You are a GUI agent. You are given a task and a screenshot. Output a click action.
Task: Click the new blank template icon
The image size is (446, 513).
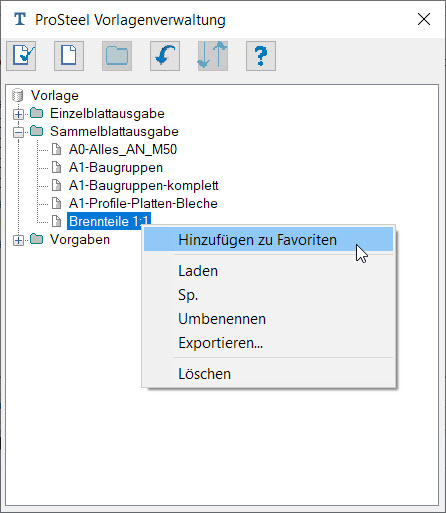(69, 56)
